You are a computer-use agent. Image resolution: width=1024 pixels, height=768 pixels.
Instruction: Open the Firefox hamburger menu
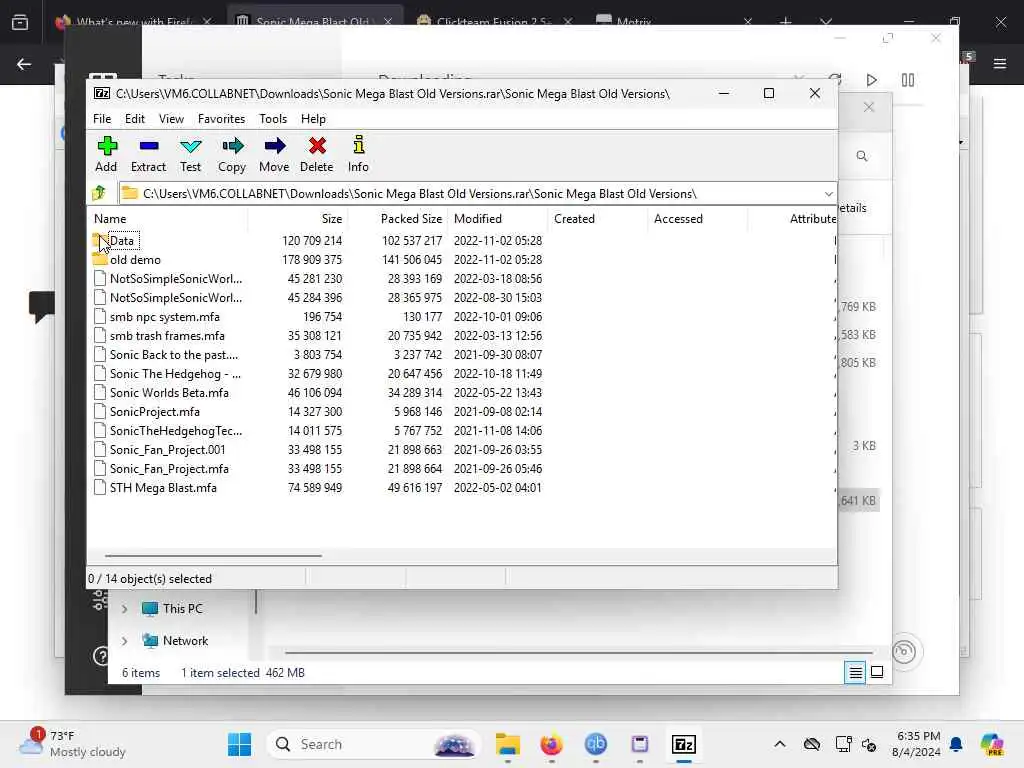point(1000,64)
